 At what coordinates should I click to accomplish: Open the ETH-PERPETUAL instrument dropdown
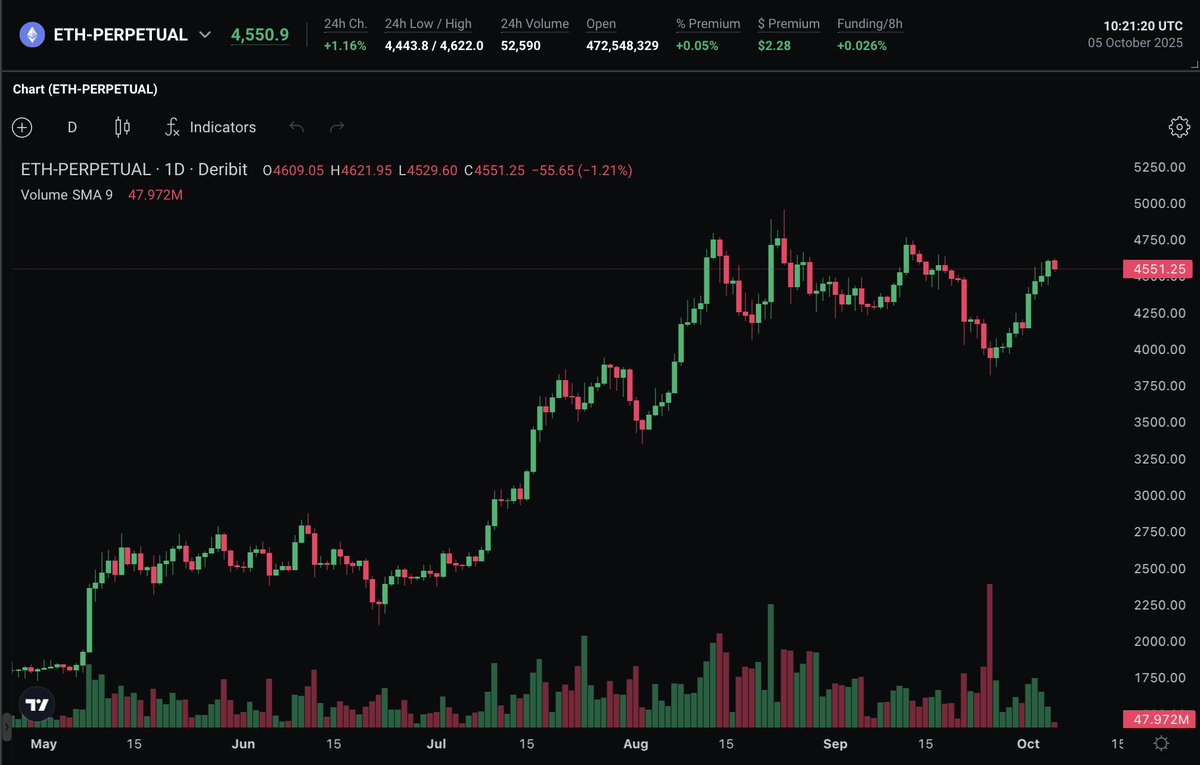(205, 35)
